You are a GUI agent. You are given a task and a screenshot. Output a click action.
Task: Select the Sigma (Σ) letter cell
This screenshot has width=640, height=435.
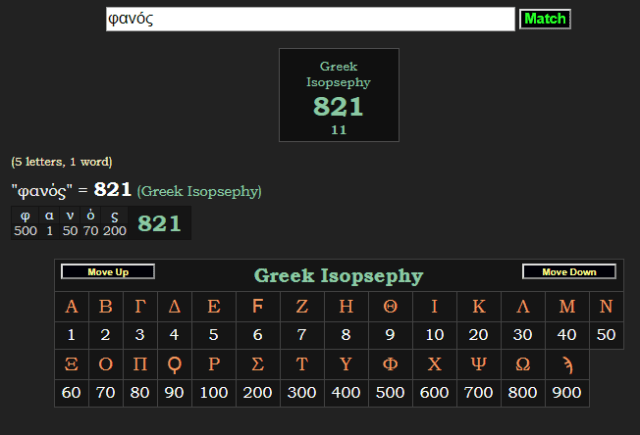pos(257,364)
